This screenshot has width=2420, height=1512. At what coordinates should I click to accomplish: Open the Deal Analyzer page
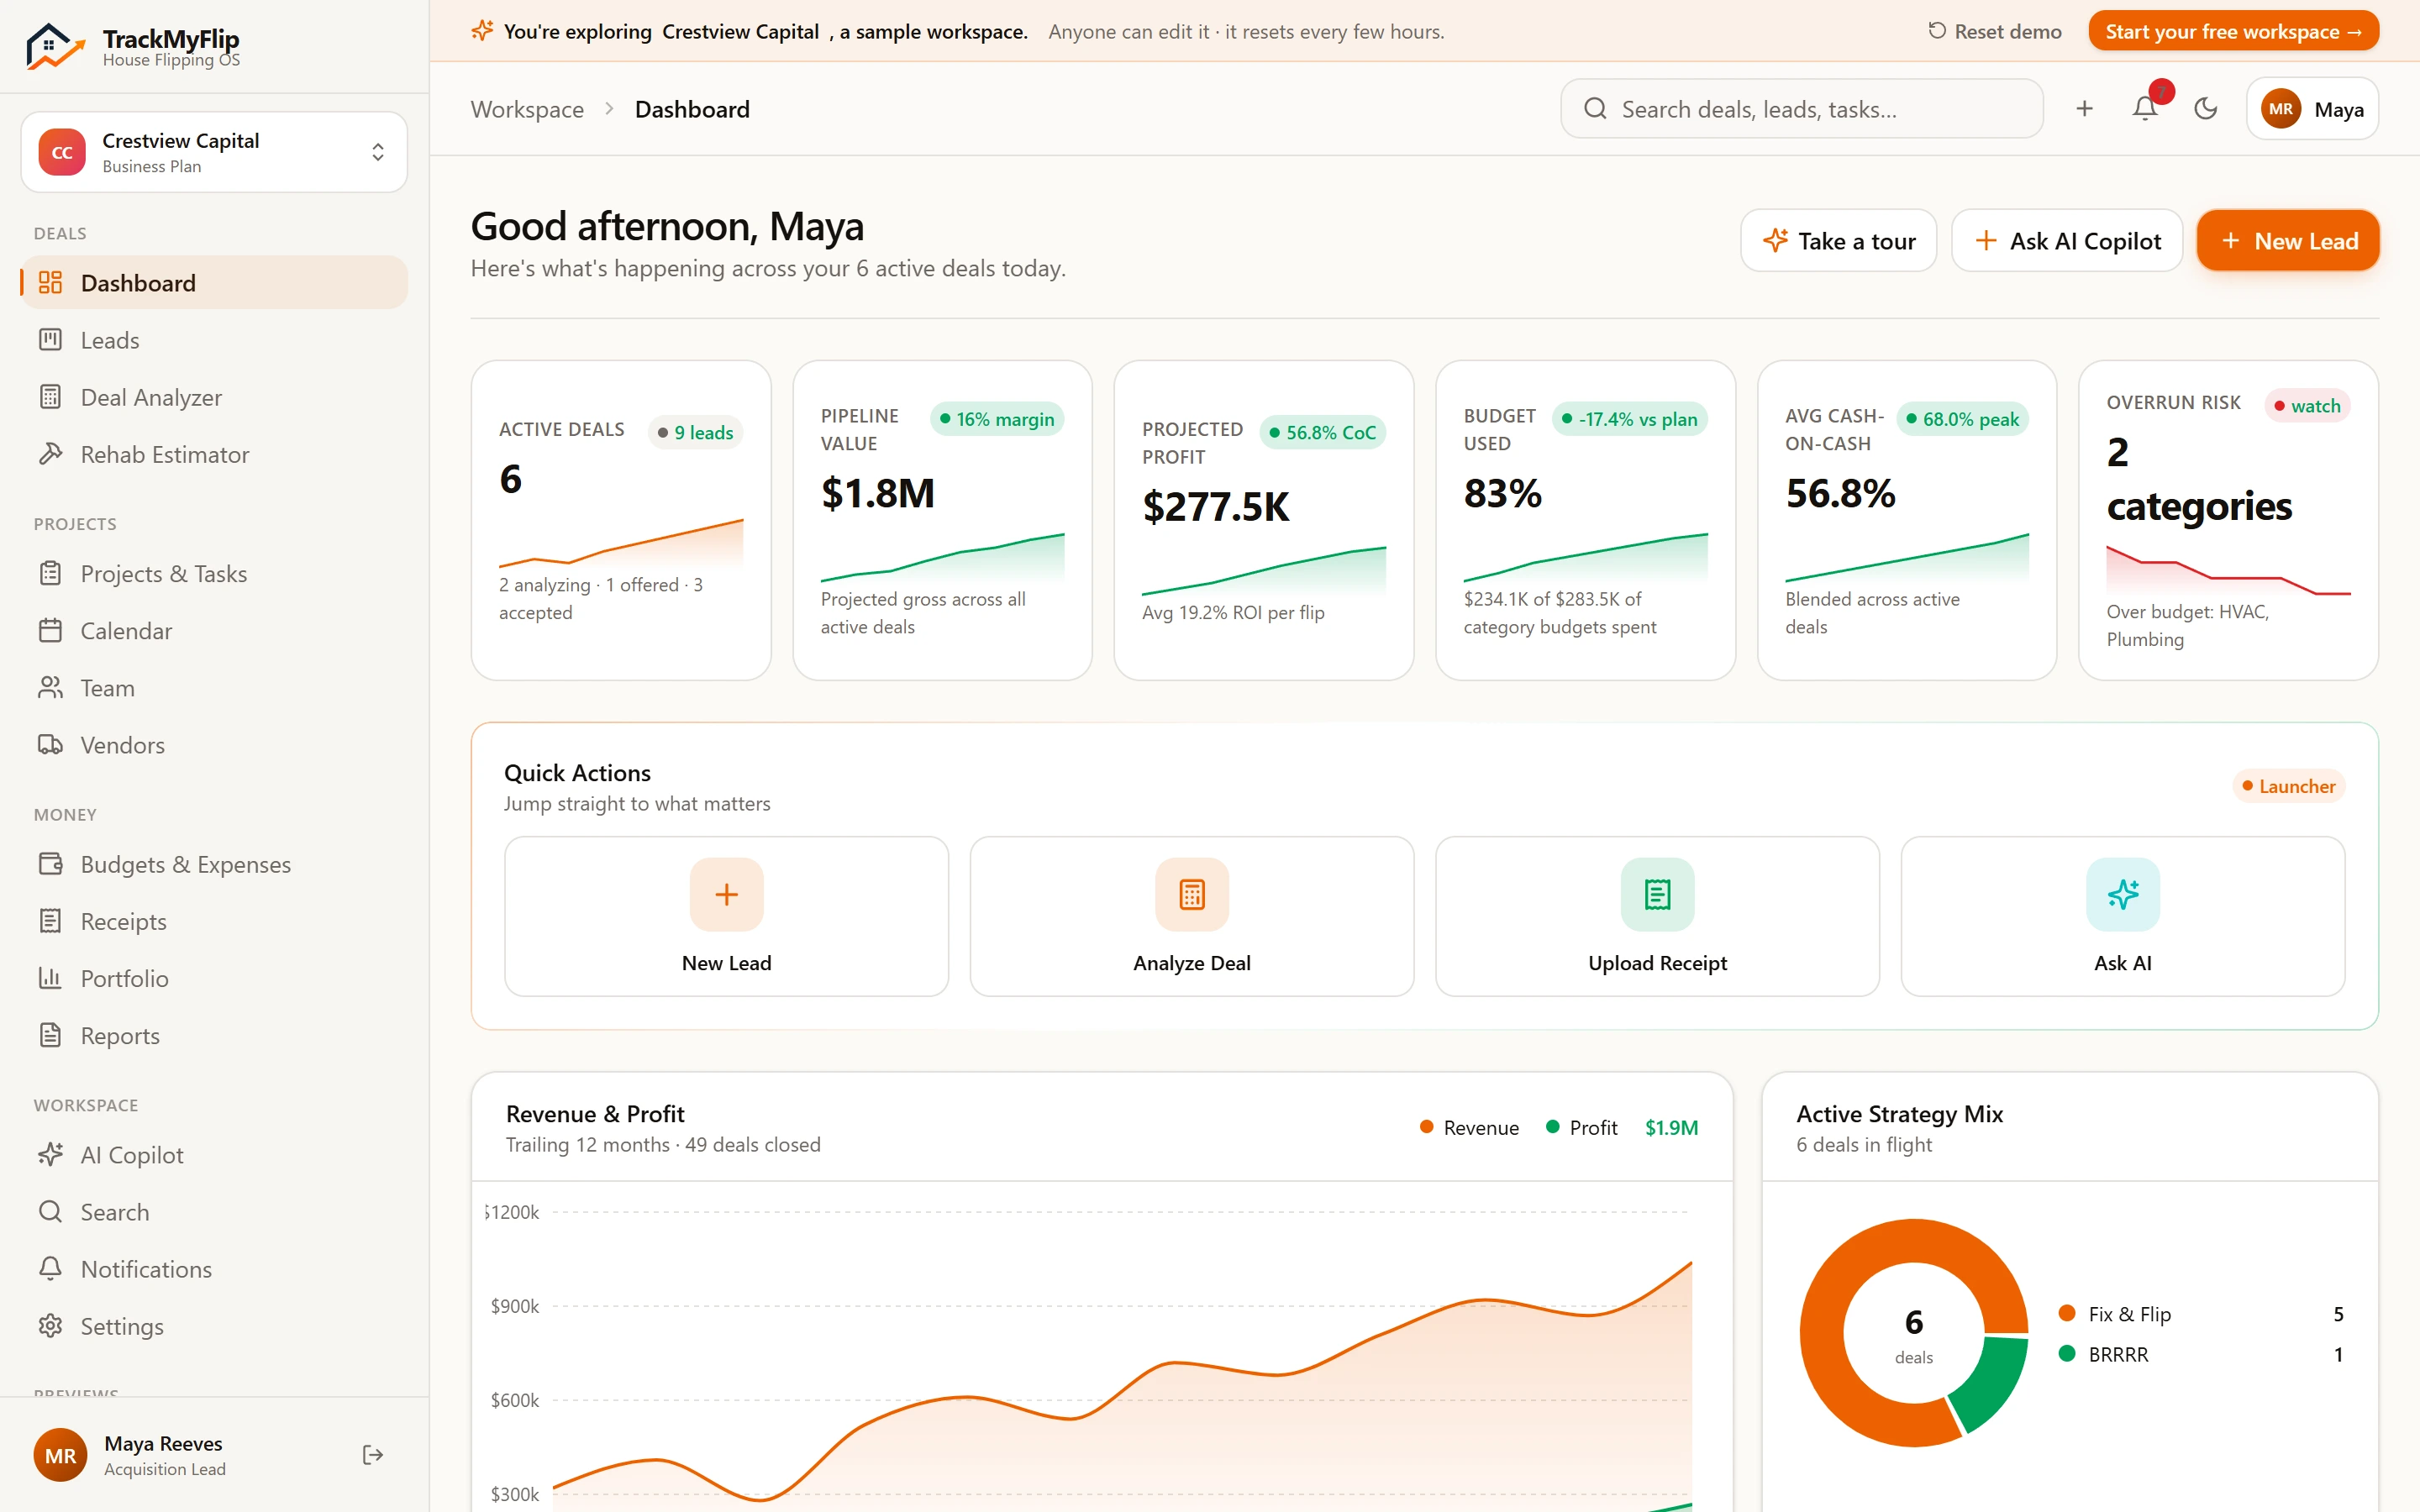point(214,397)
